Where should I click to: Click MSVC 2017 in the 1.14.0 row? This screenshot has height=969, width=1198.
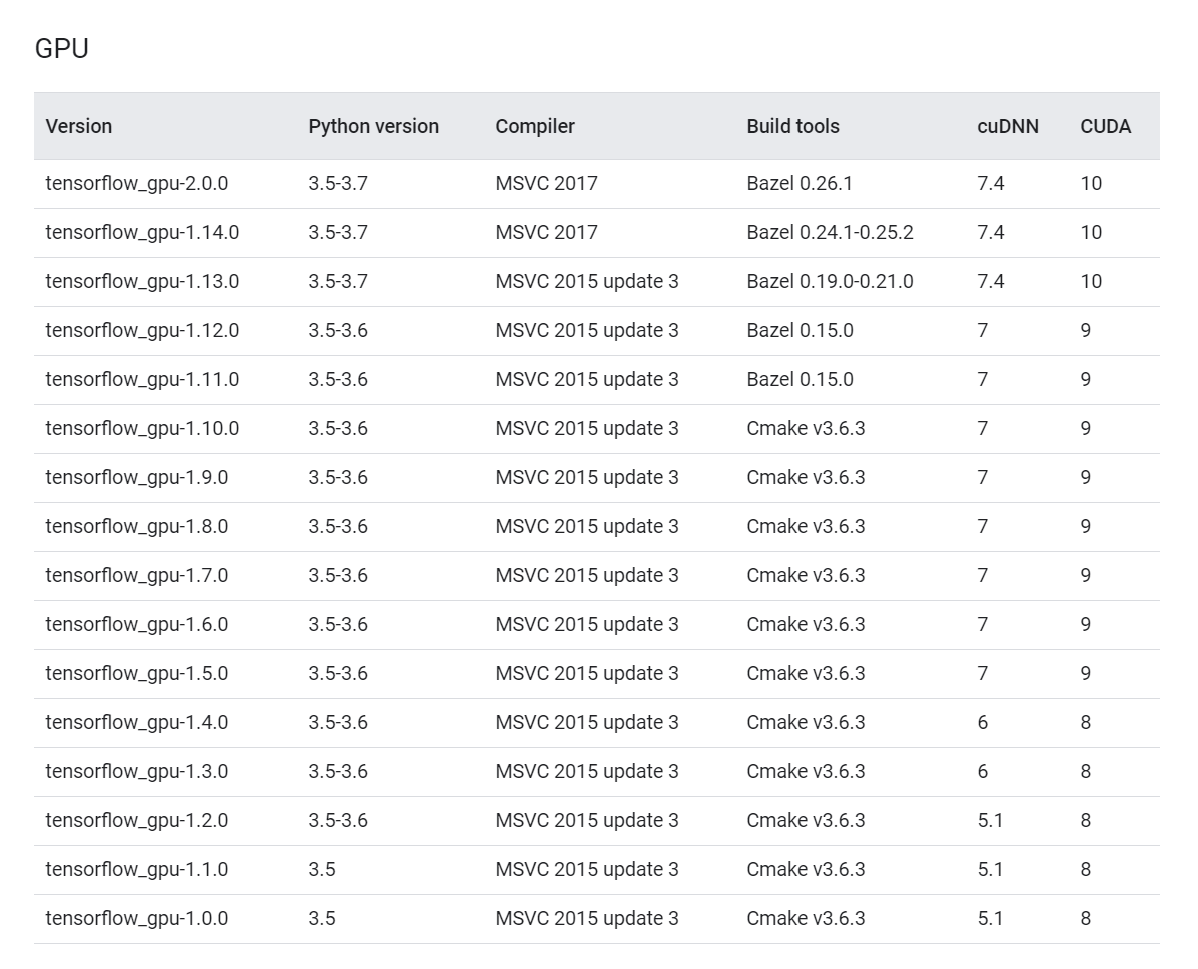tap(546, 232)
